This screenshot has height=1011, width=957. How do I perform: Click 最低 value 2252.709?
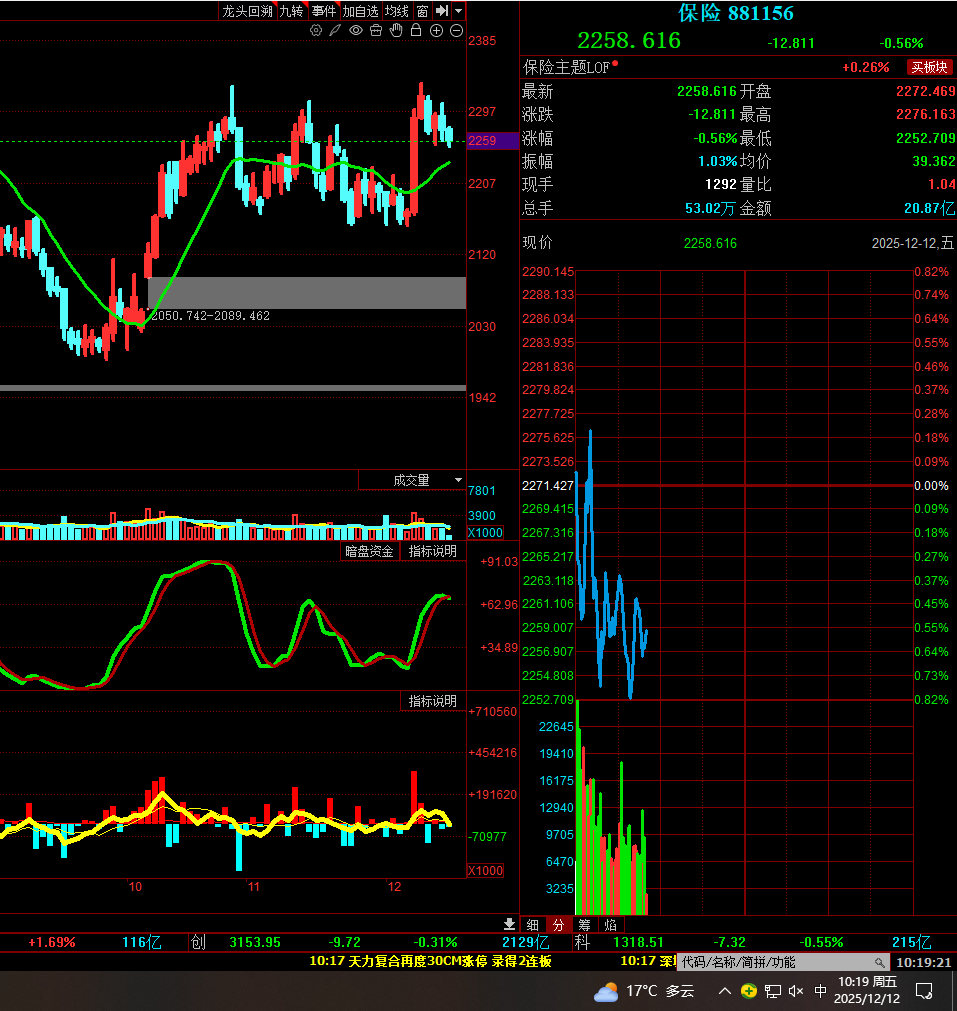[x=925, y=138]
